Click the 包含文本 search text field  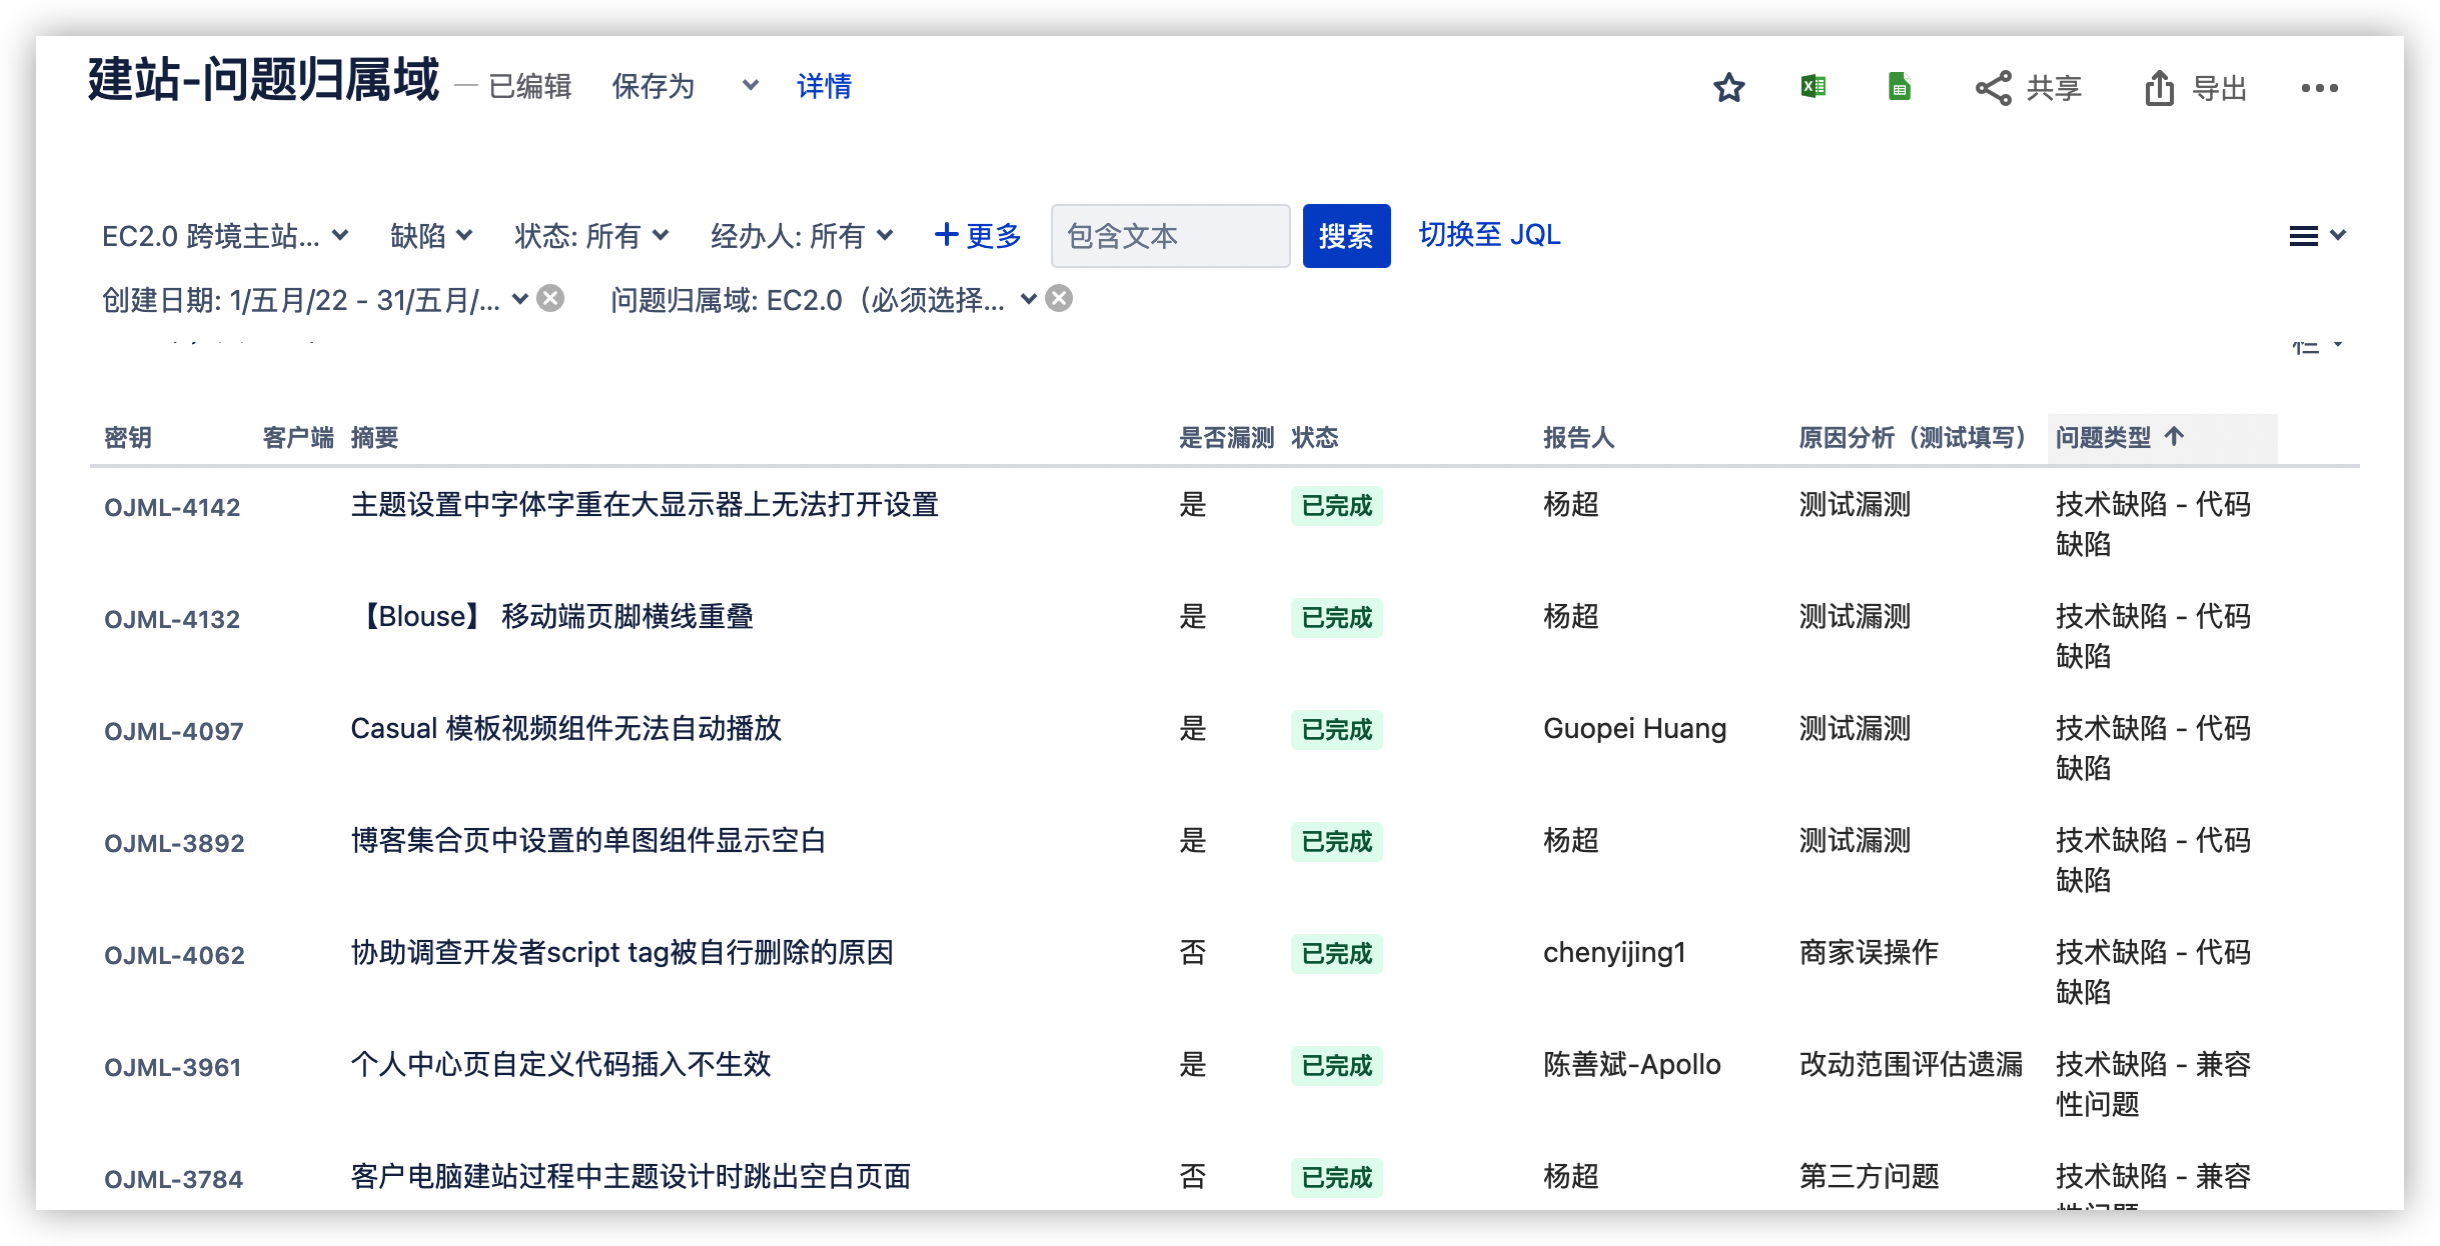click(1170, 236)
